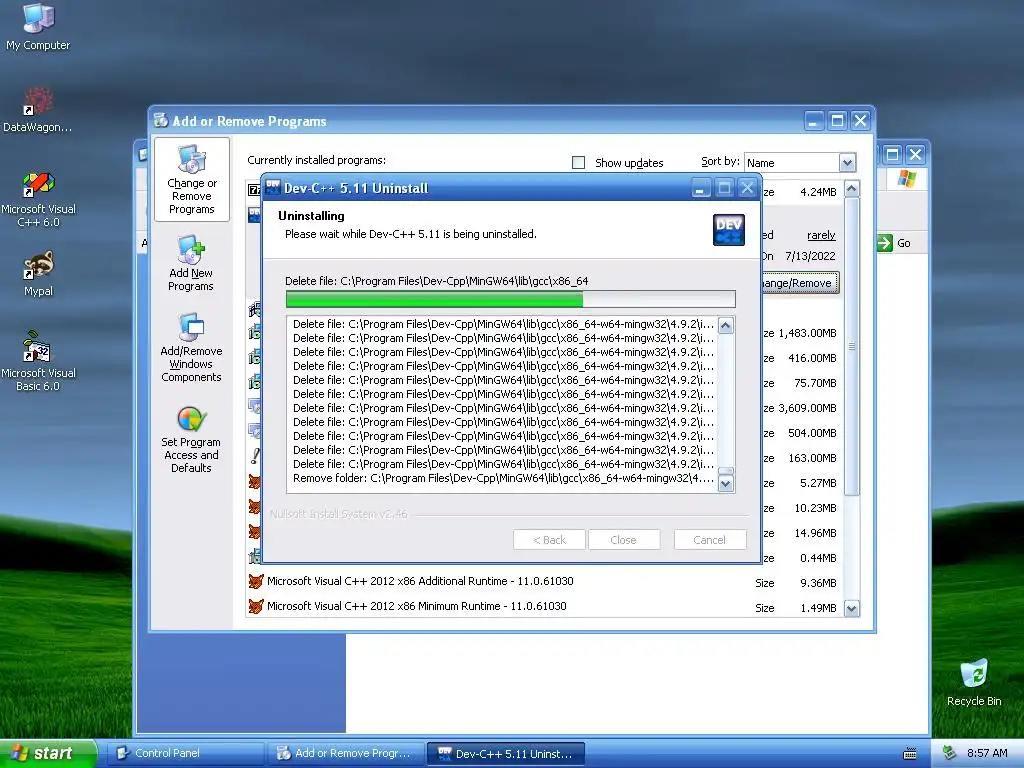Click programs list scrollbar down arrow
This screenshot has width=1024, height=768.
(x=851, y=609)
